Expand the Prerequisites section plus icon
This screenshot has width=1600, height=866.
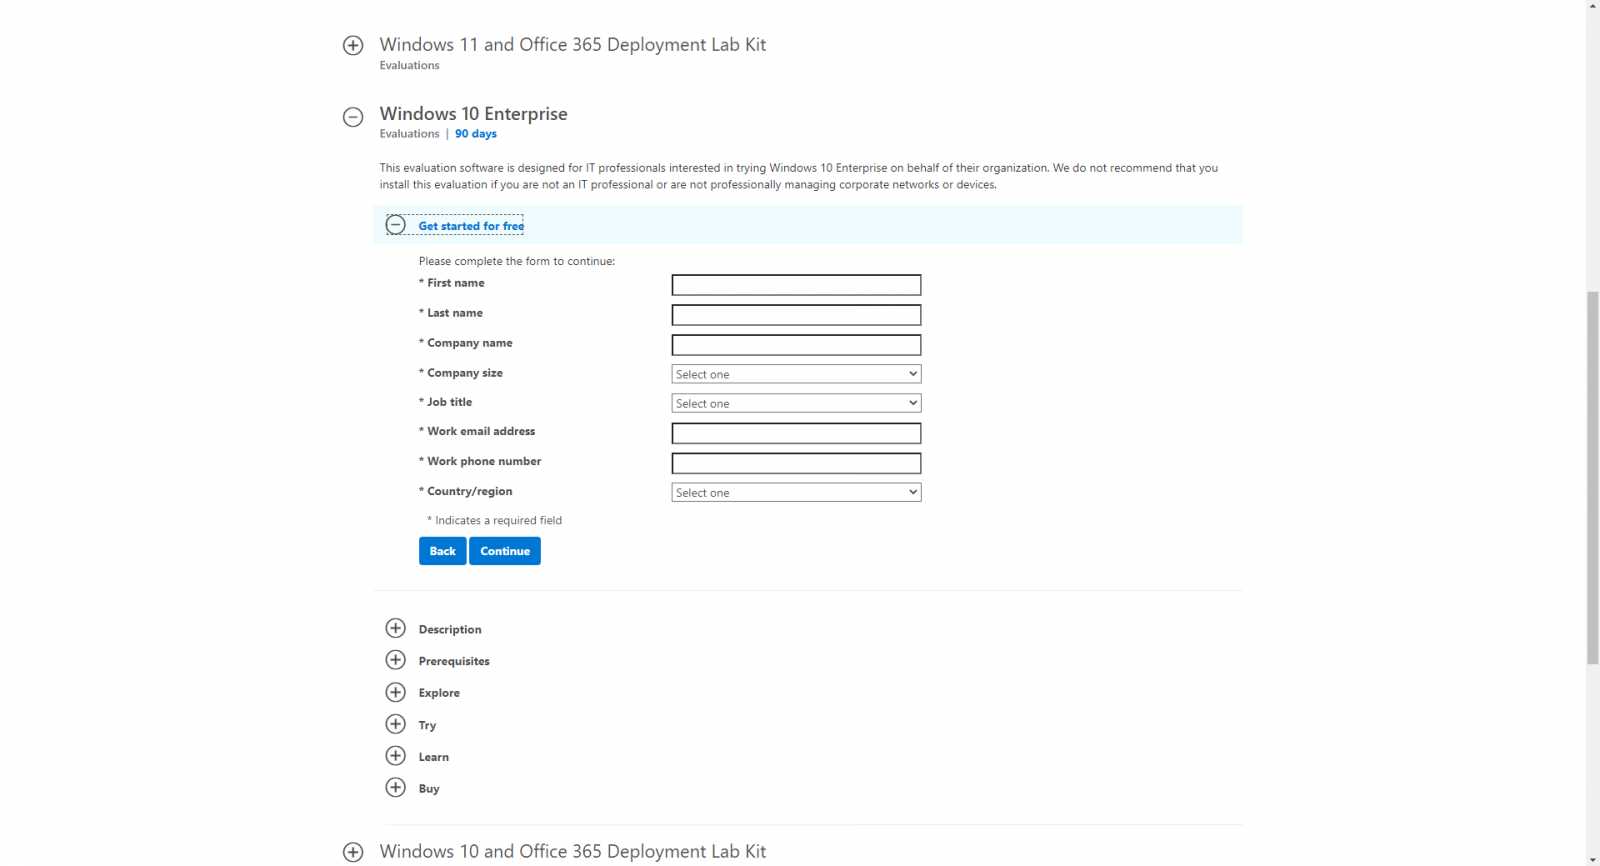click(396, 660)
